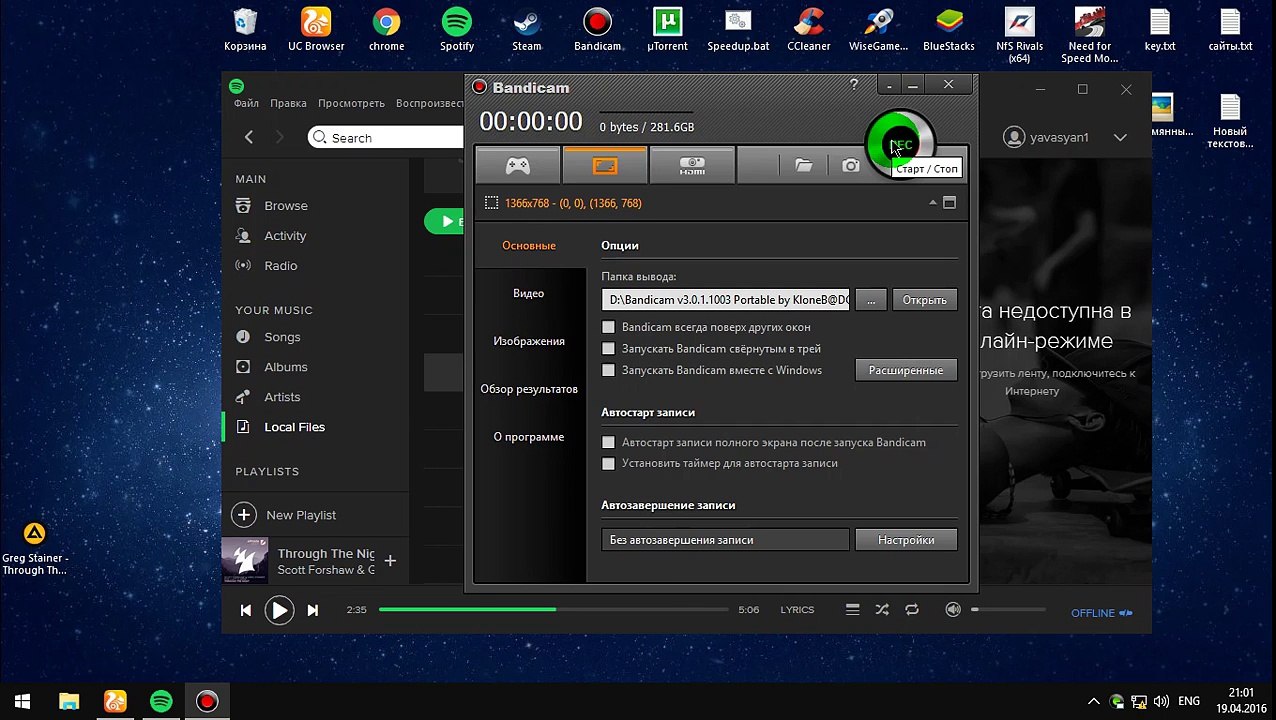Open Albums under Your Music
This screenshot has width=1276, height=720.
[286, 367]
